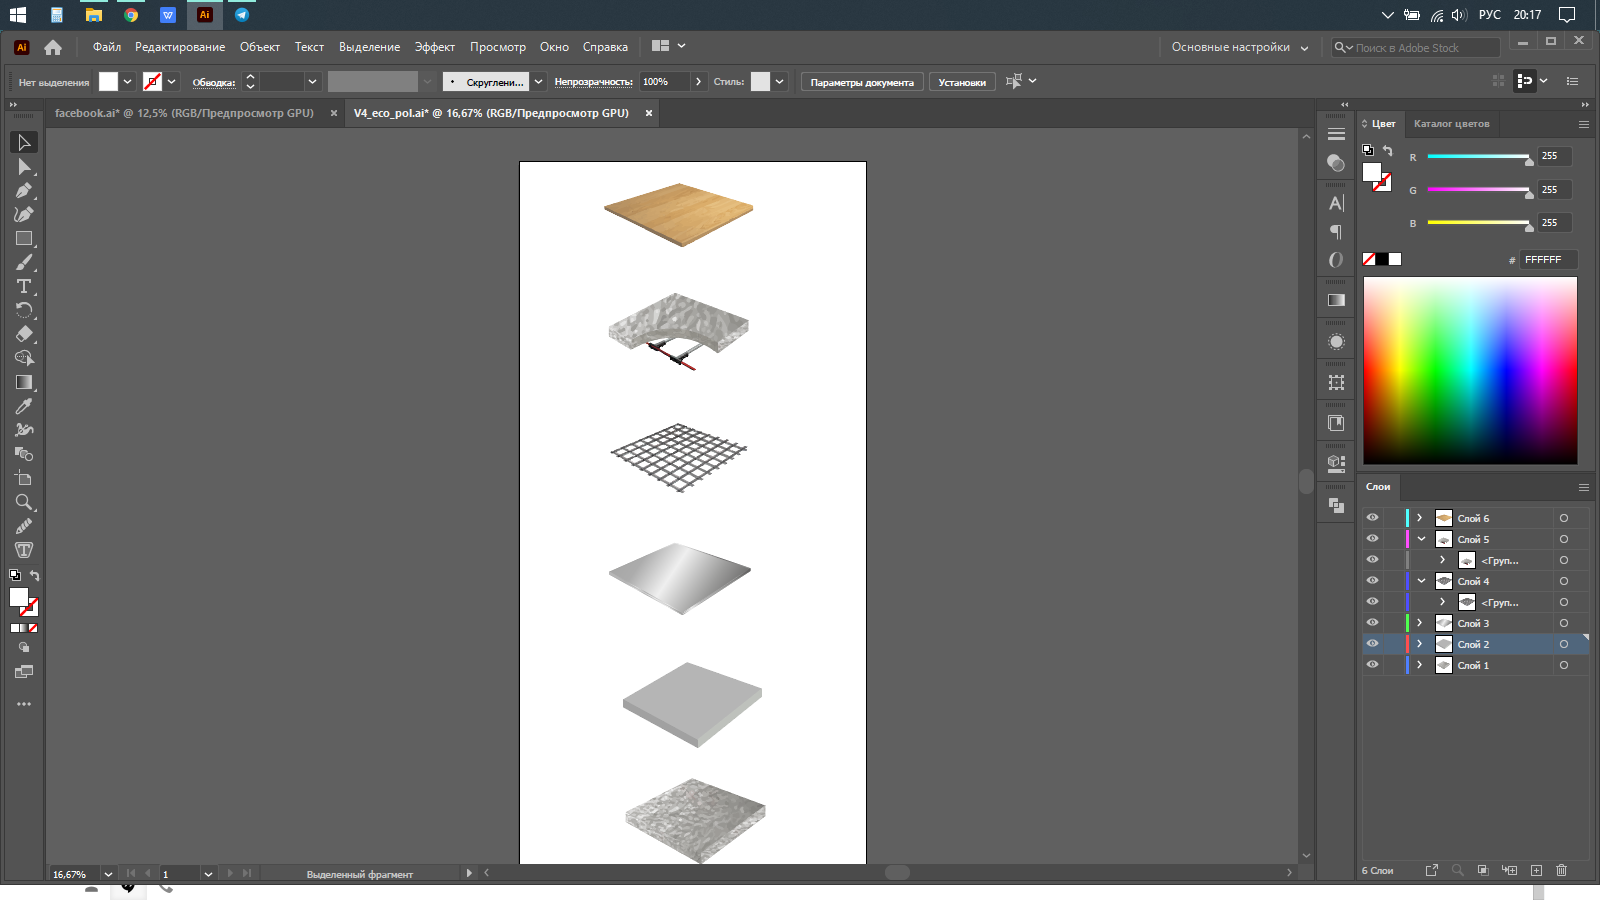Collapse layer Слой 5
The image size is (1600, 900).
tap(1421, 539)
